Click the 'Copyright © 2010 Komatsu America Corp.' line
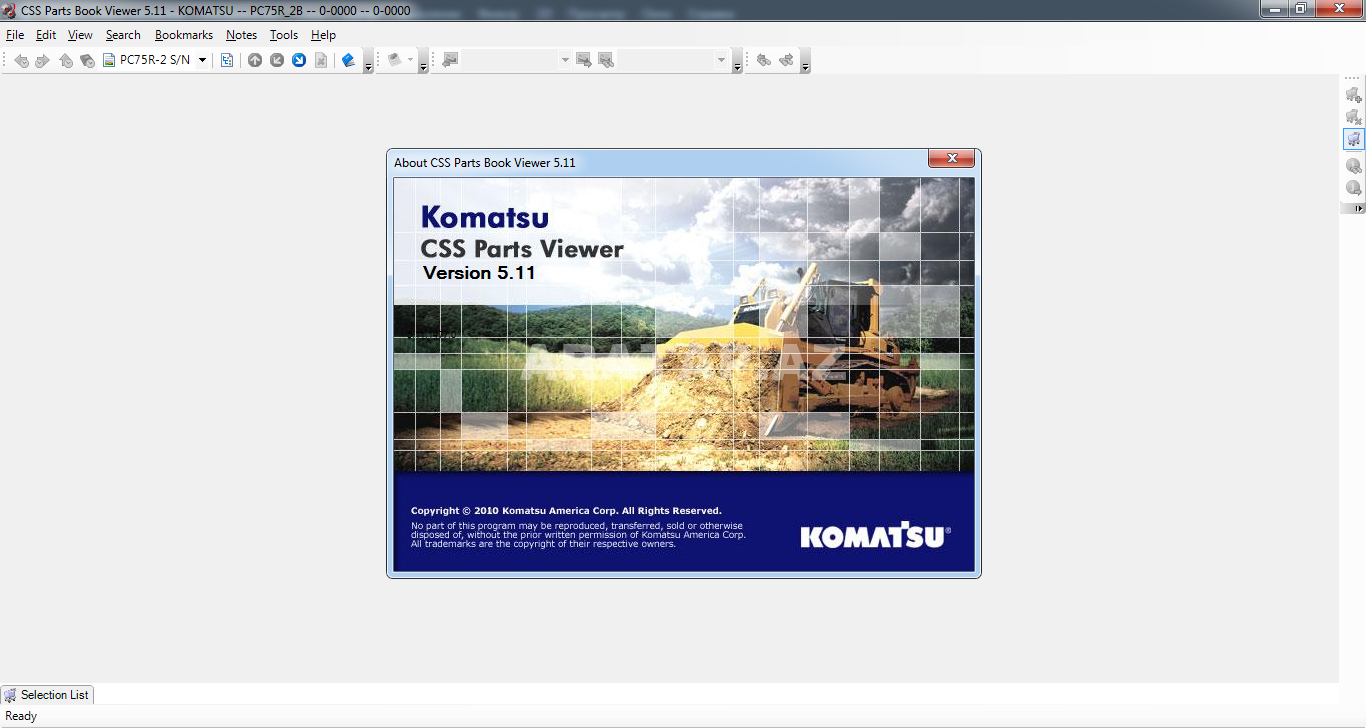Viewport: 1366px width, 728px height. click(566, 511)
